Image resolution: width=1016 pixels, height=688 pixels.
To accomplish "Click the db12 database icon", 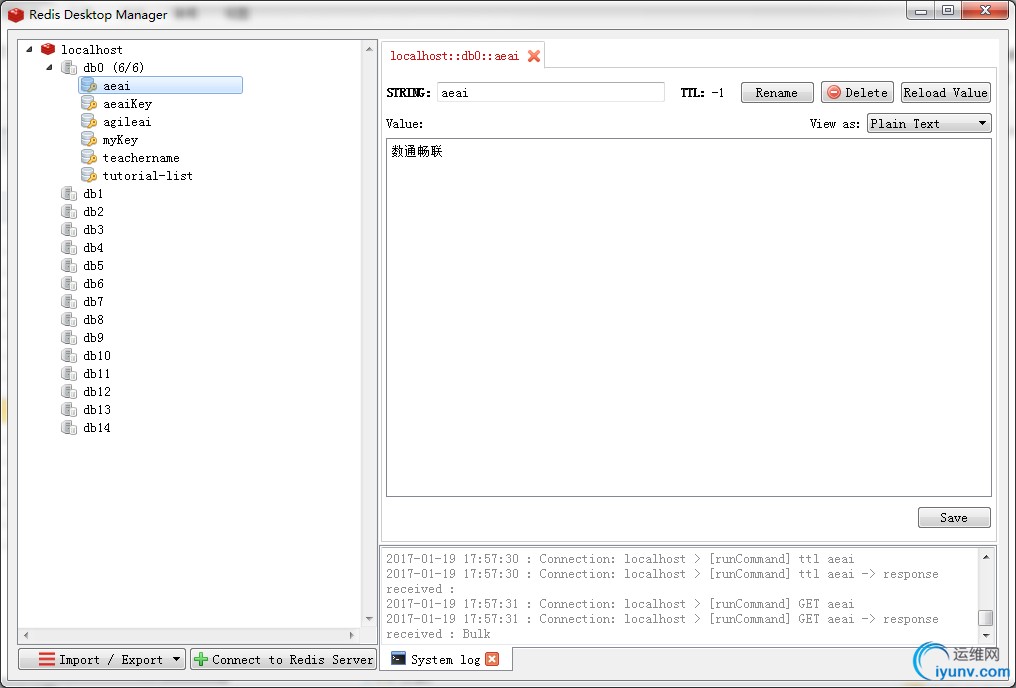I will coord(69,391).
